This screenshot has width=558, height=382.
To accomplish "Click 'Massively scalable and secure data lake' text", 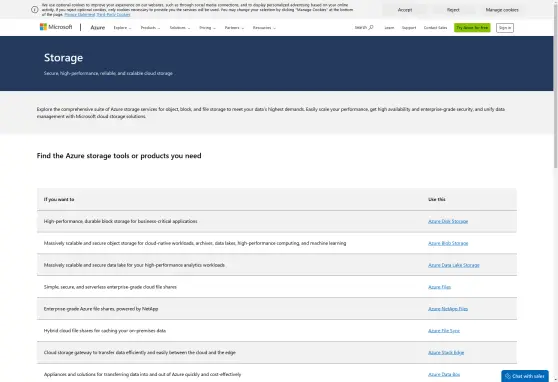I will (x=134, y=265).
